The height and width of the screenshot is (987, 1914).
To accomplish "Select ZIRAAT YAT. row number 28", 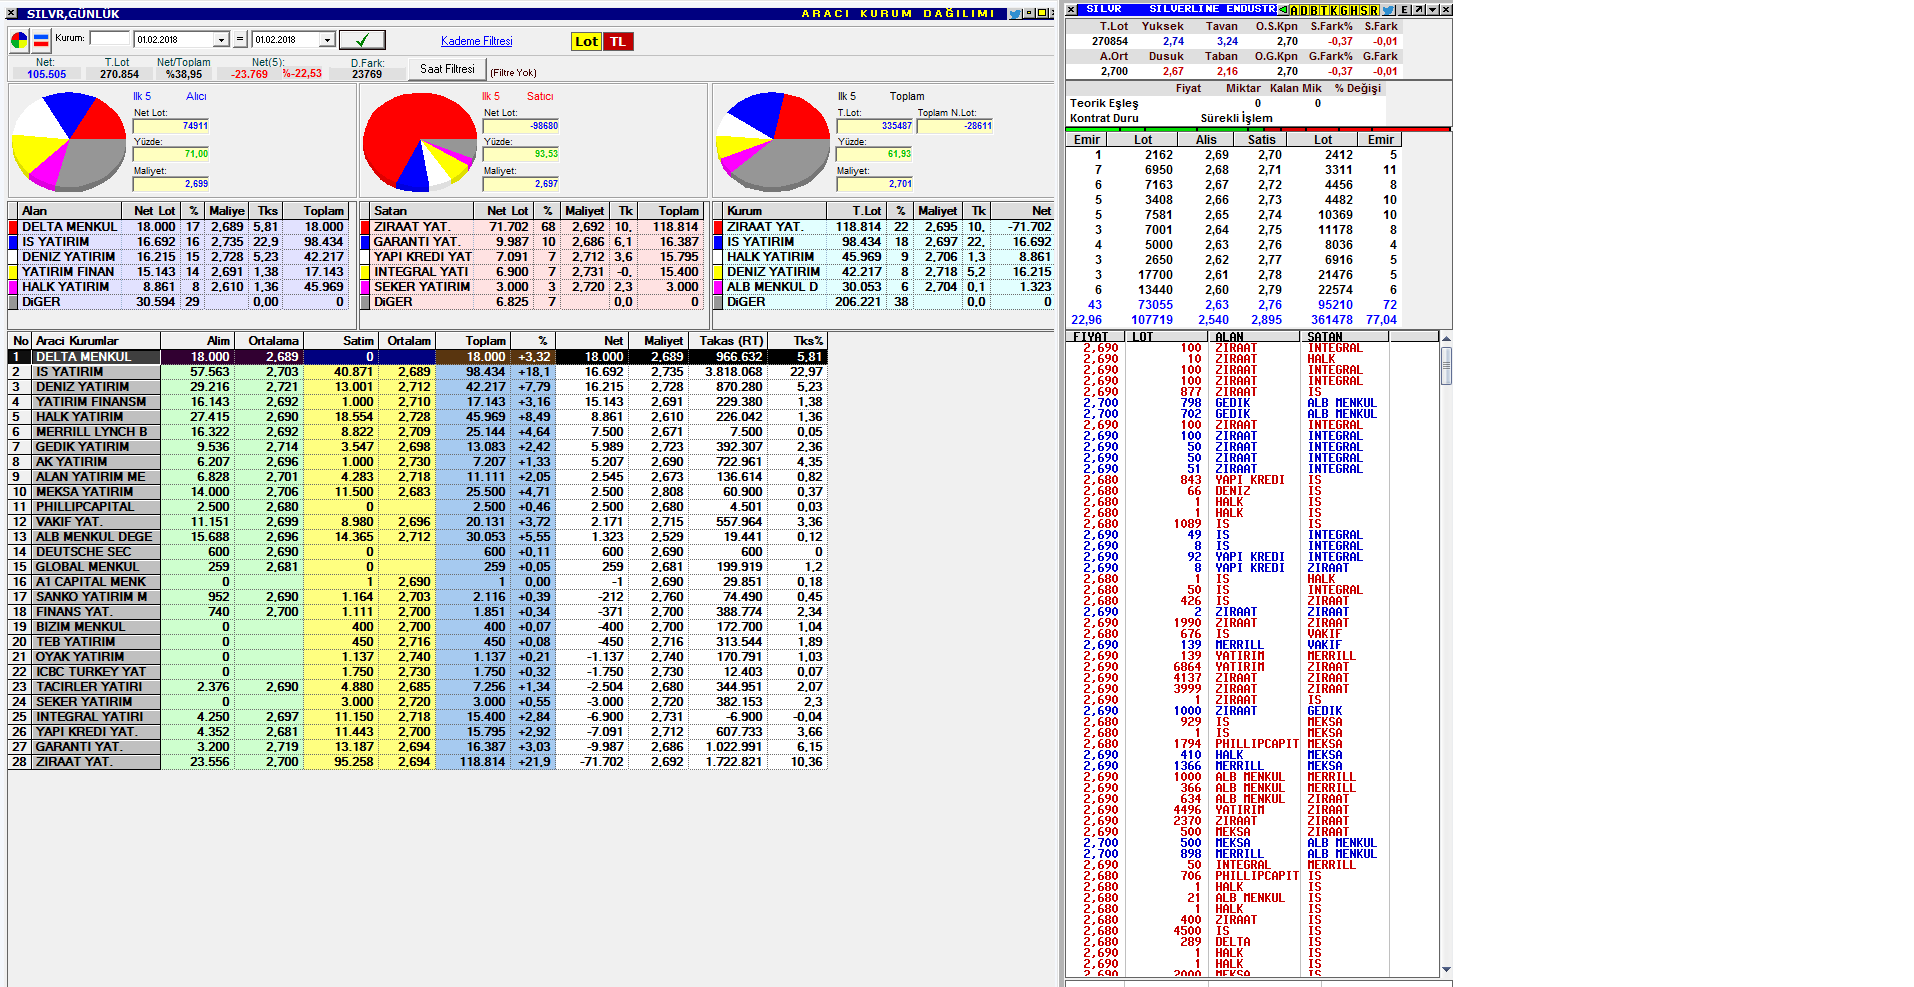I will click(x=417, y=762).
